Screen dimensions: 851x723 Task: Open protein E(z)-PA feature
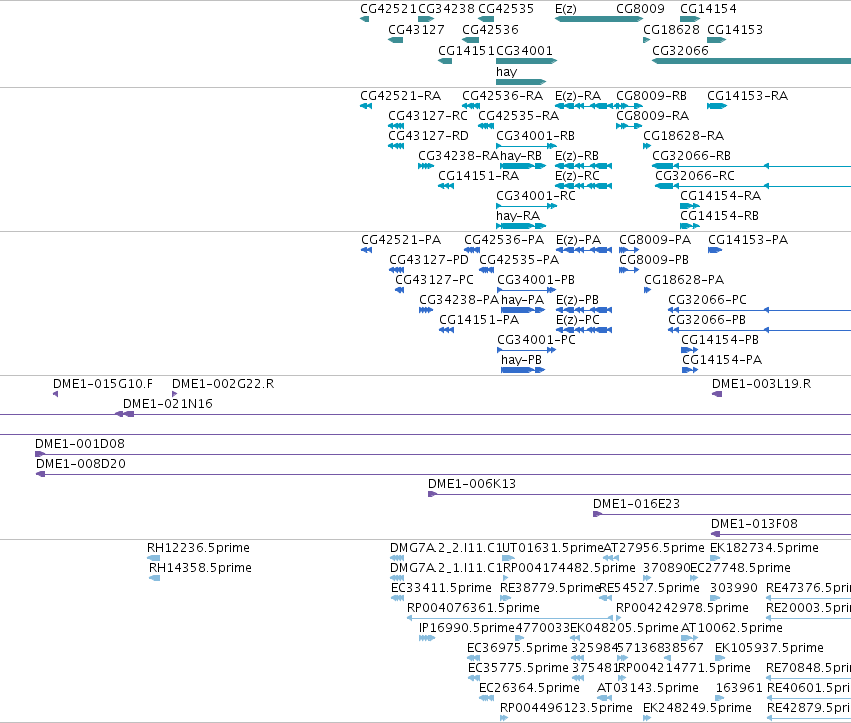(x=584, y=250)
